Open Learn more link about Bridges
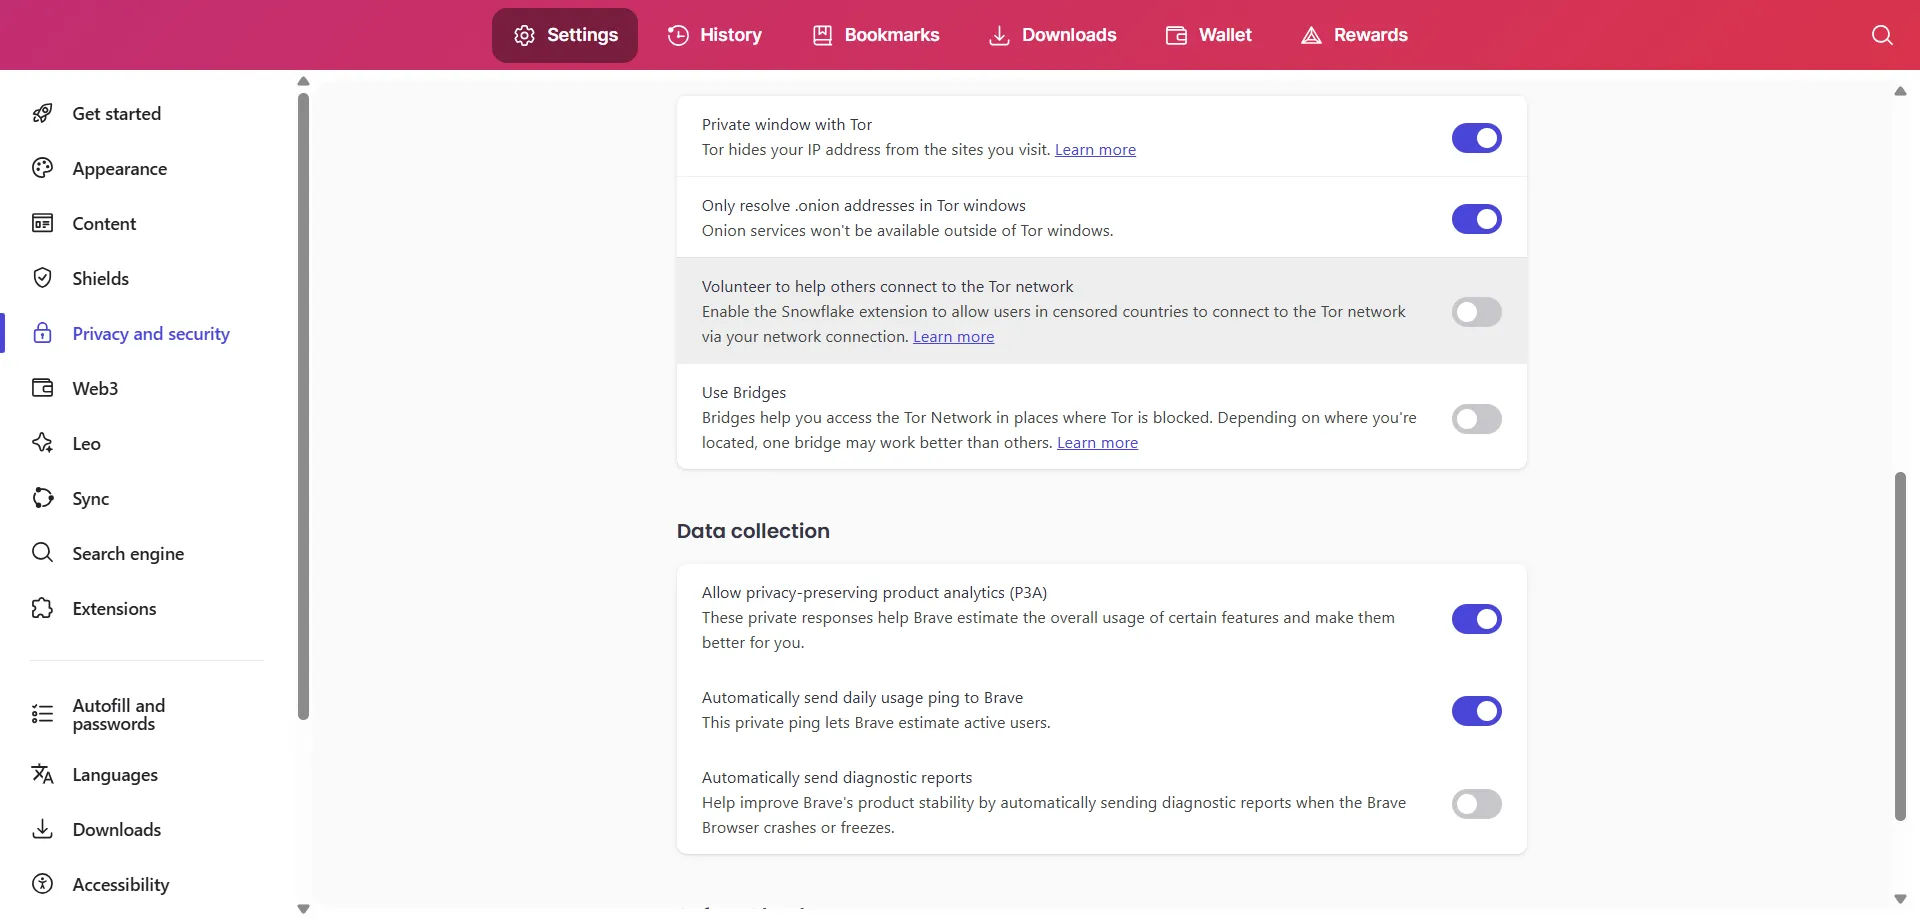This screenshot has width=1920, height=919. coord(1097,443)
